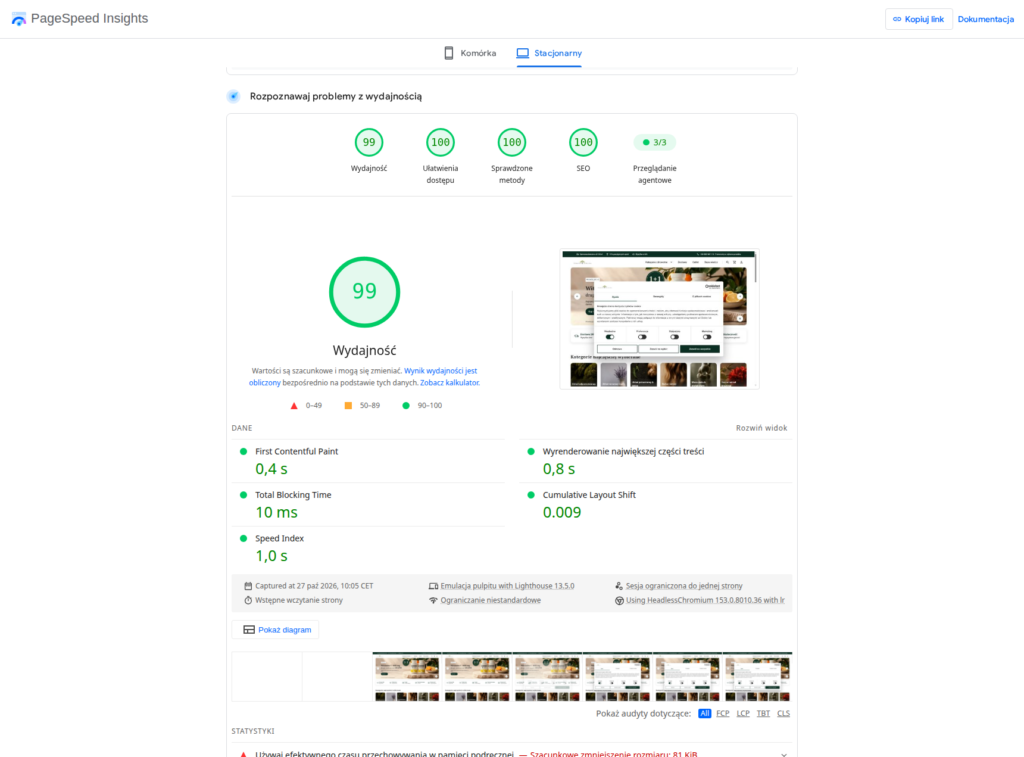The image size is (1024, 757).
Task: Click the Captured at 27 paź 2026 text
Action: tap(314, 586)
